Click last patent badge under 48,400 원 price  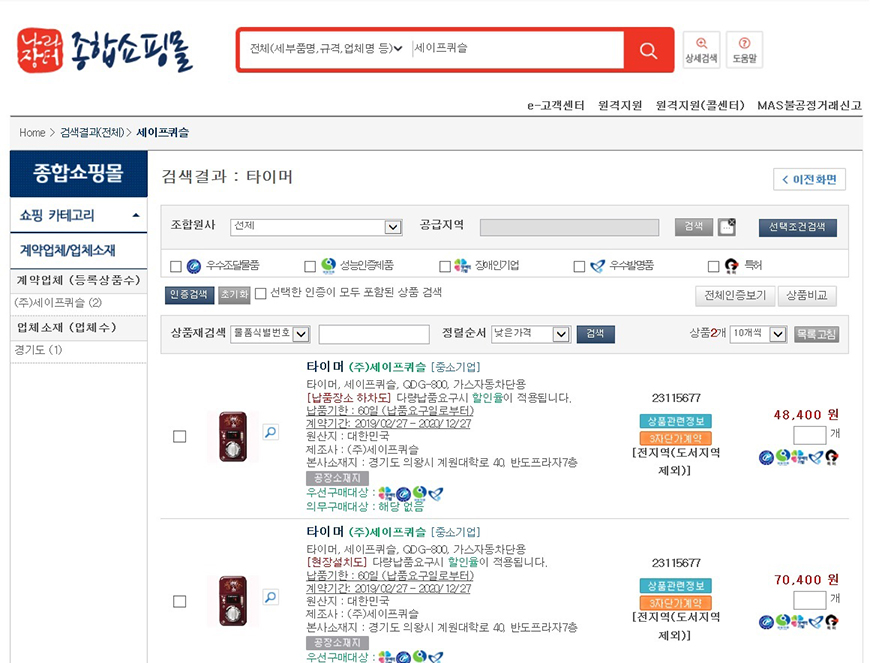pos(832,458)
